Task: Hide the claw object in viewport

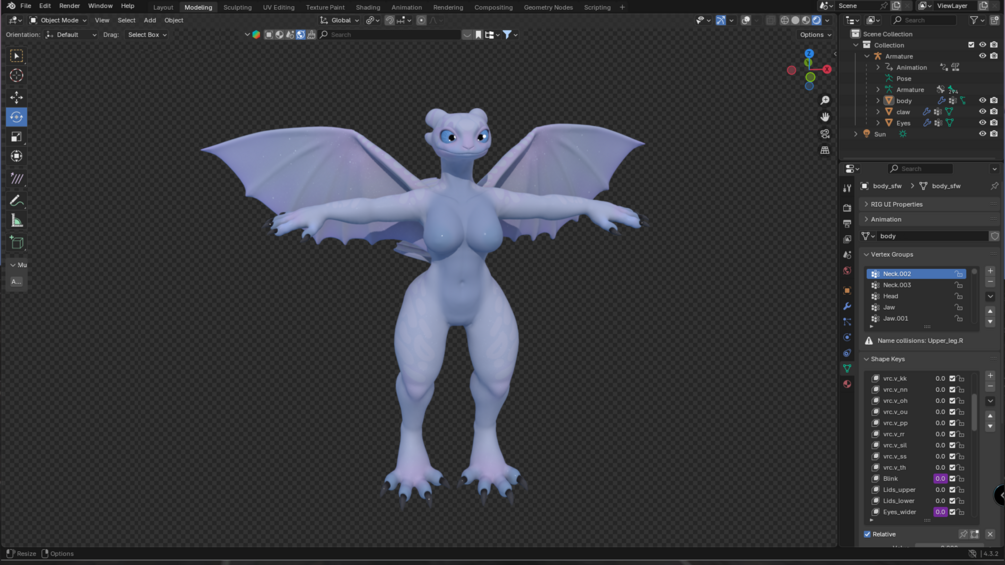Action: tap(983, 111)
